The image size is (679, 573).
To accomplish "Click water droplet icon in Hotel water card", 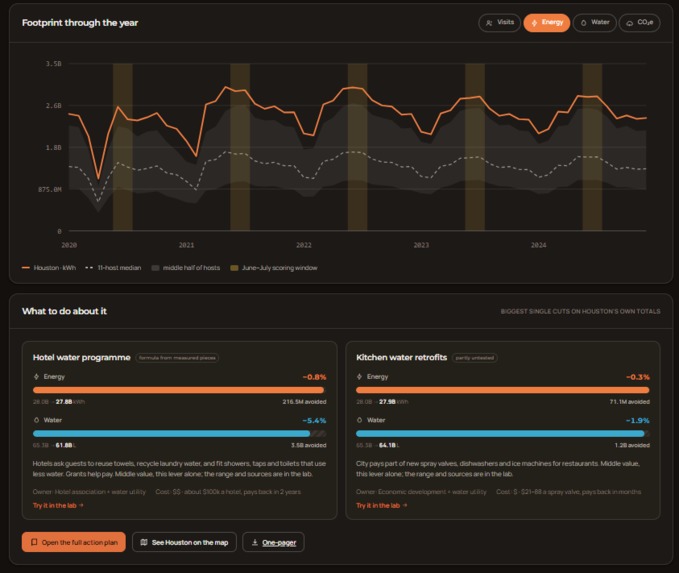I will click(x=36, y=420).
